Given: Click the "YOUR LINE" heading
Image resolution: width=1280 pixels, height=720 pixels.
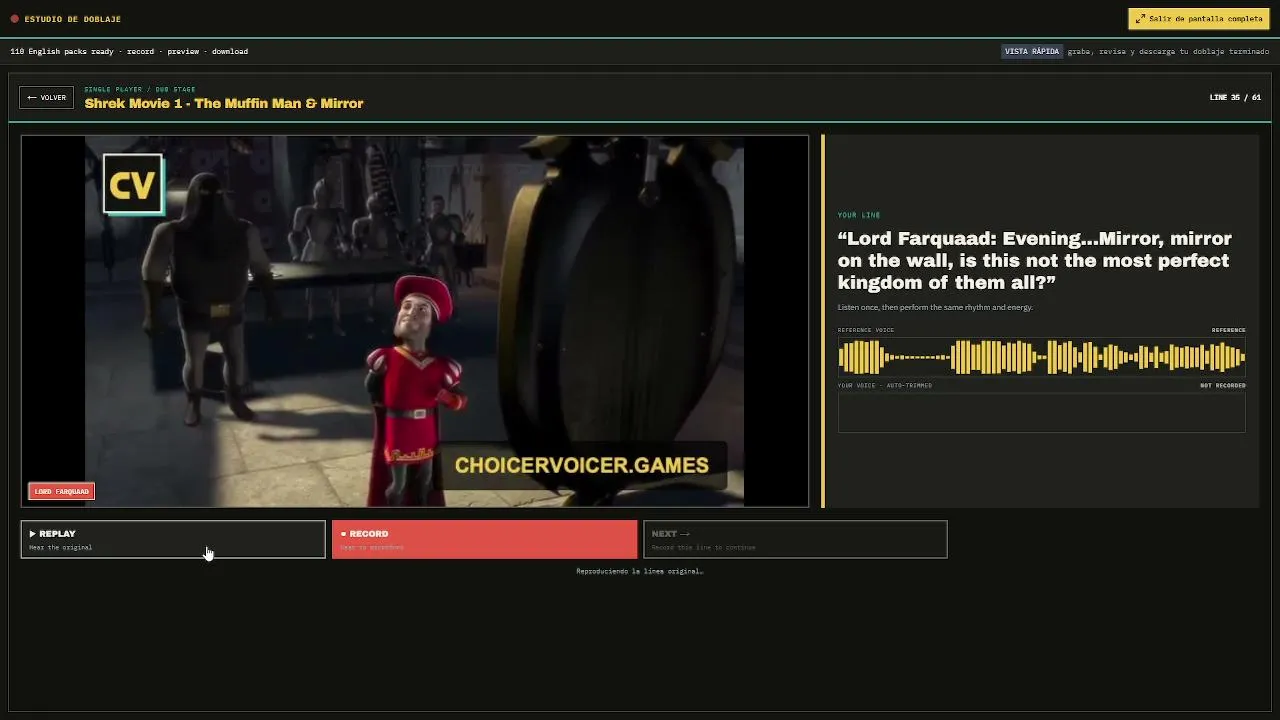Looking at the screenshot, I should tap(859, 215).
